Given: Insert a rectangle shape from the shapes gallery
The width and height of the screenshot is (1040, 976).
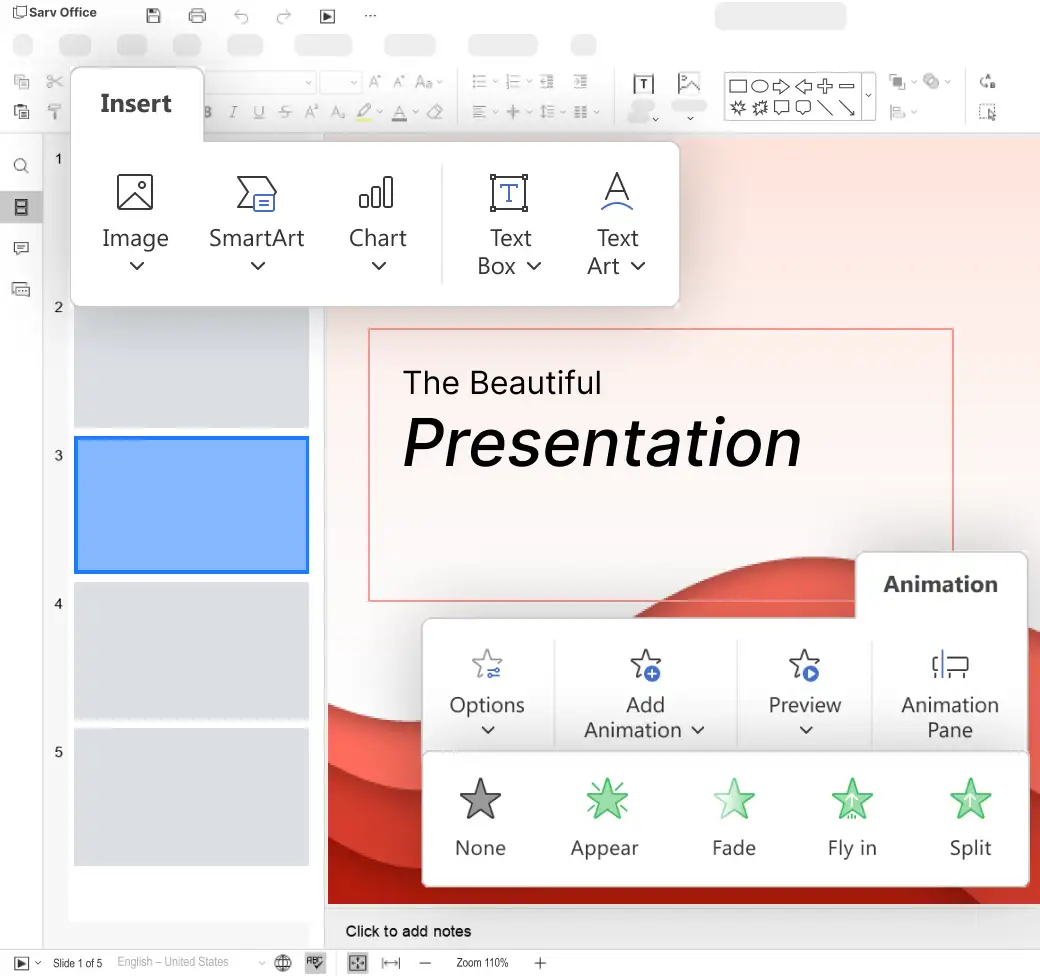Looking at the screenshot, I should pyautogui.click(x=739, y=83).
